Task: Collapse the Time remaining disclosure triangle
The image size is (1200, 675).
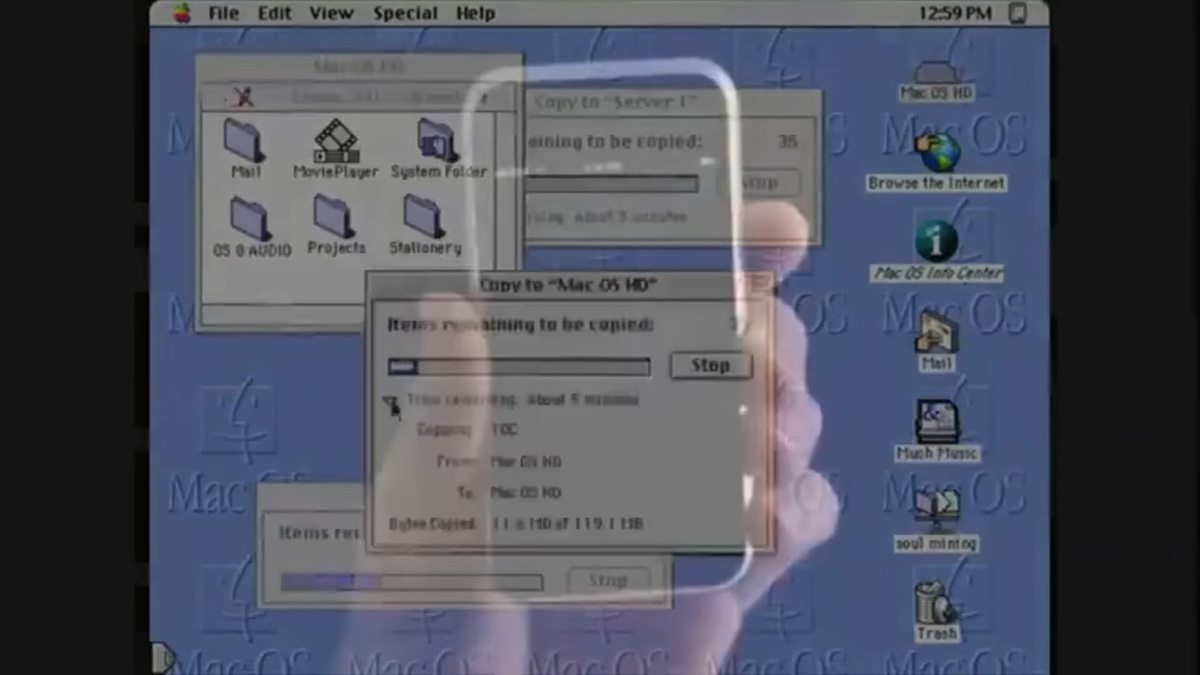Action: point(392,403)
